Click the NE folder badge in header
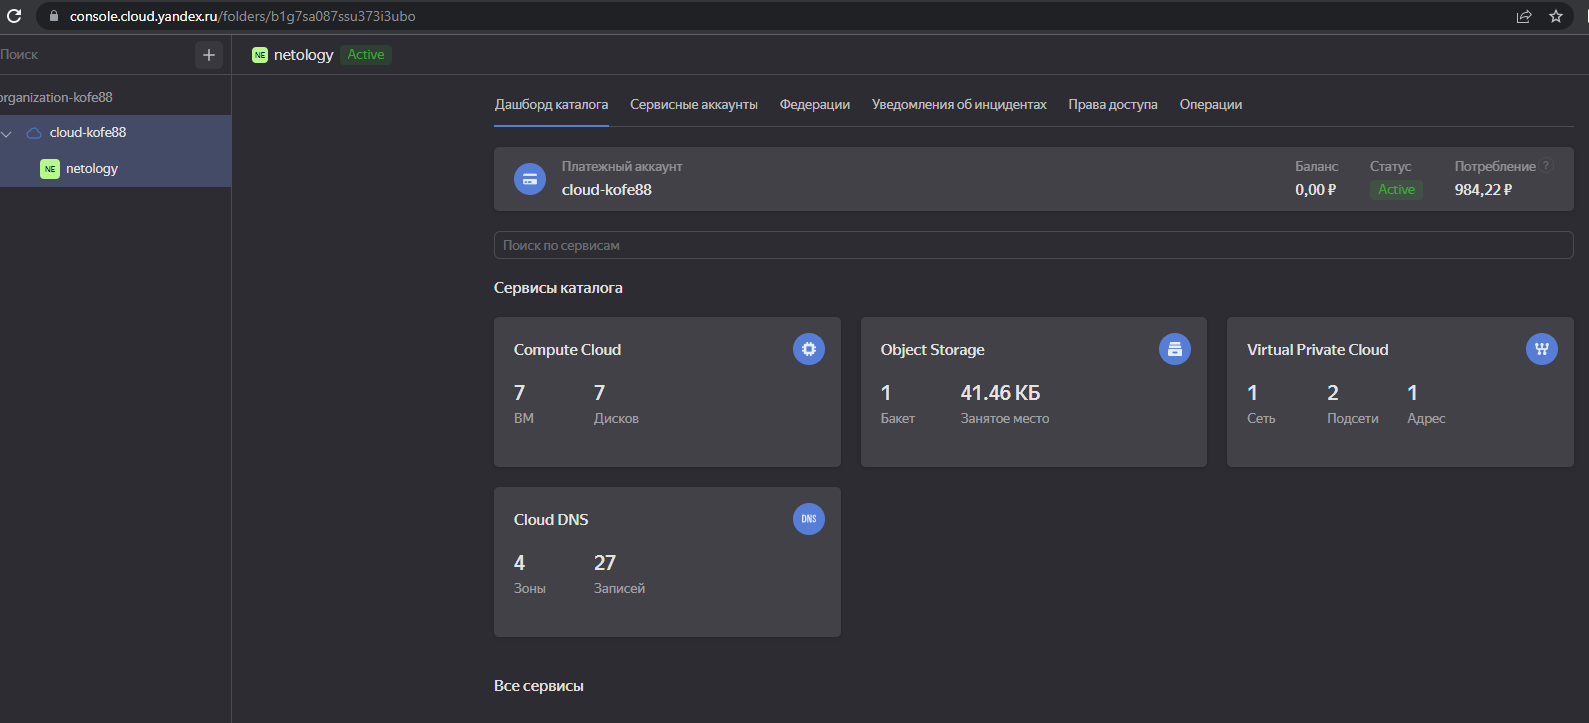This screenshot has width=1589, height=723. click(260, 55)
